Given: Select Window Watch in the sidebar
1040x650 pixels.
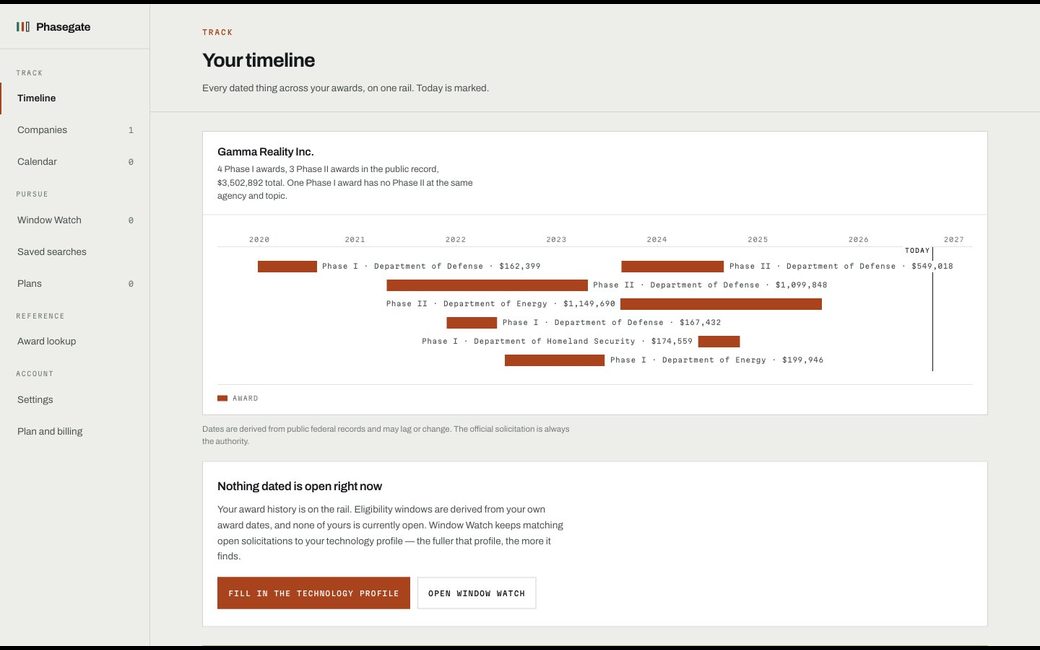Looking at the screenshot, I should [75, 220].
